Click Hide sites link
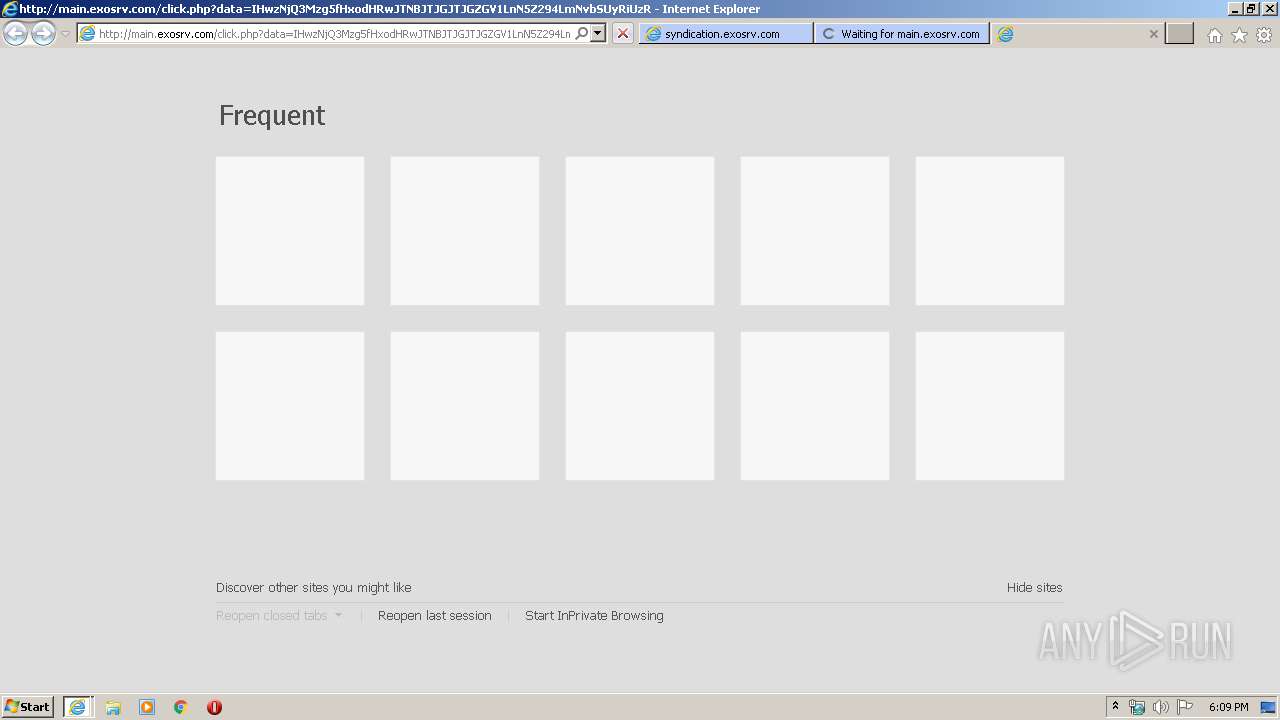 1035,588
